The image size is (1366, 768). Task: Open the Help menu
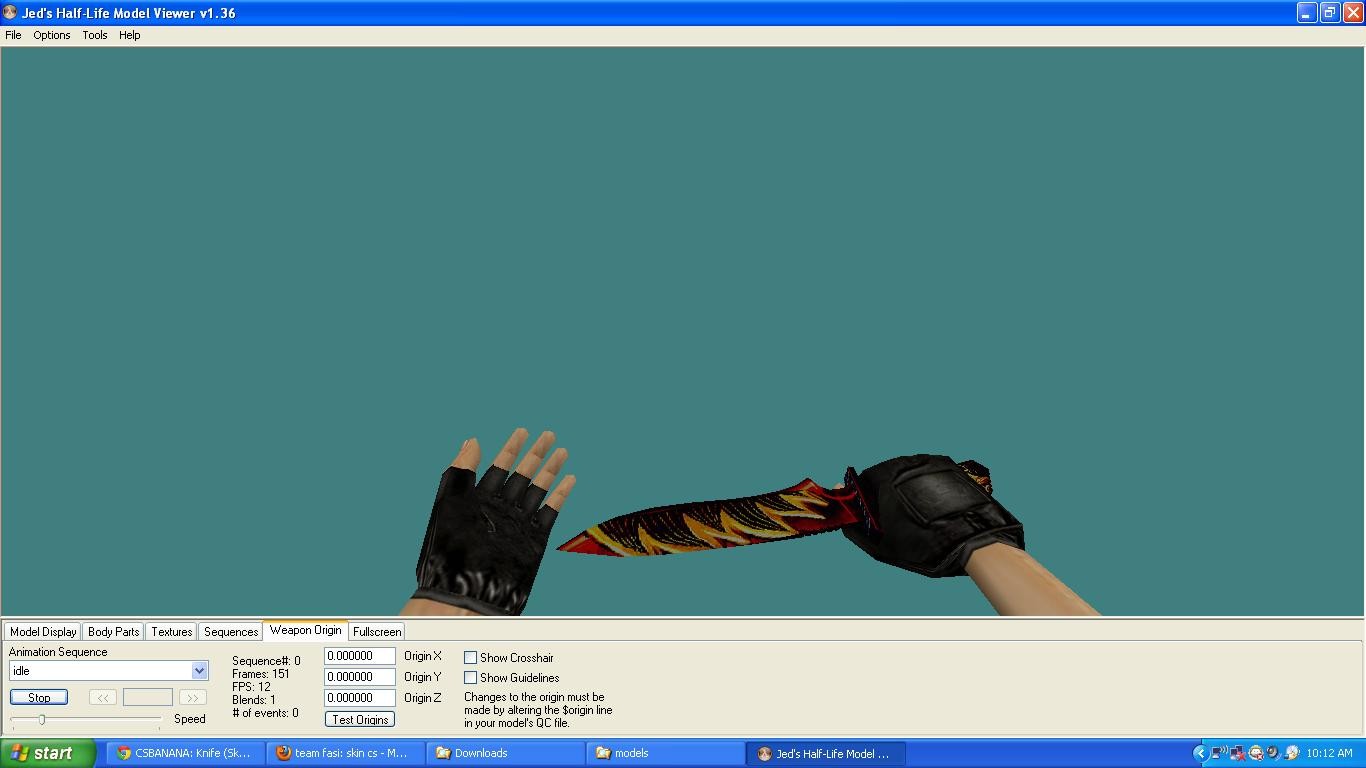[130, 35]
